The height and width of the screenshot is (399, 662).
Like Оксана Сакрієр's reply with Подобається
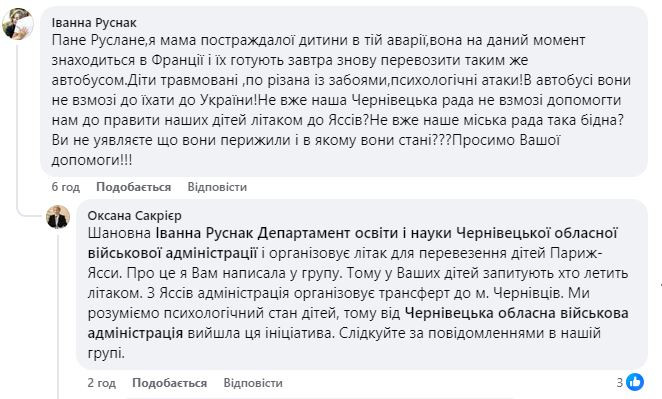[169, 383]
